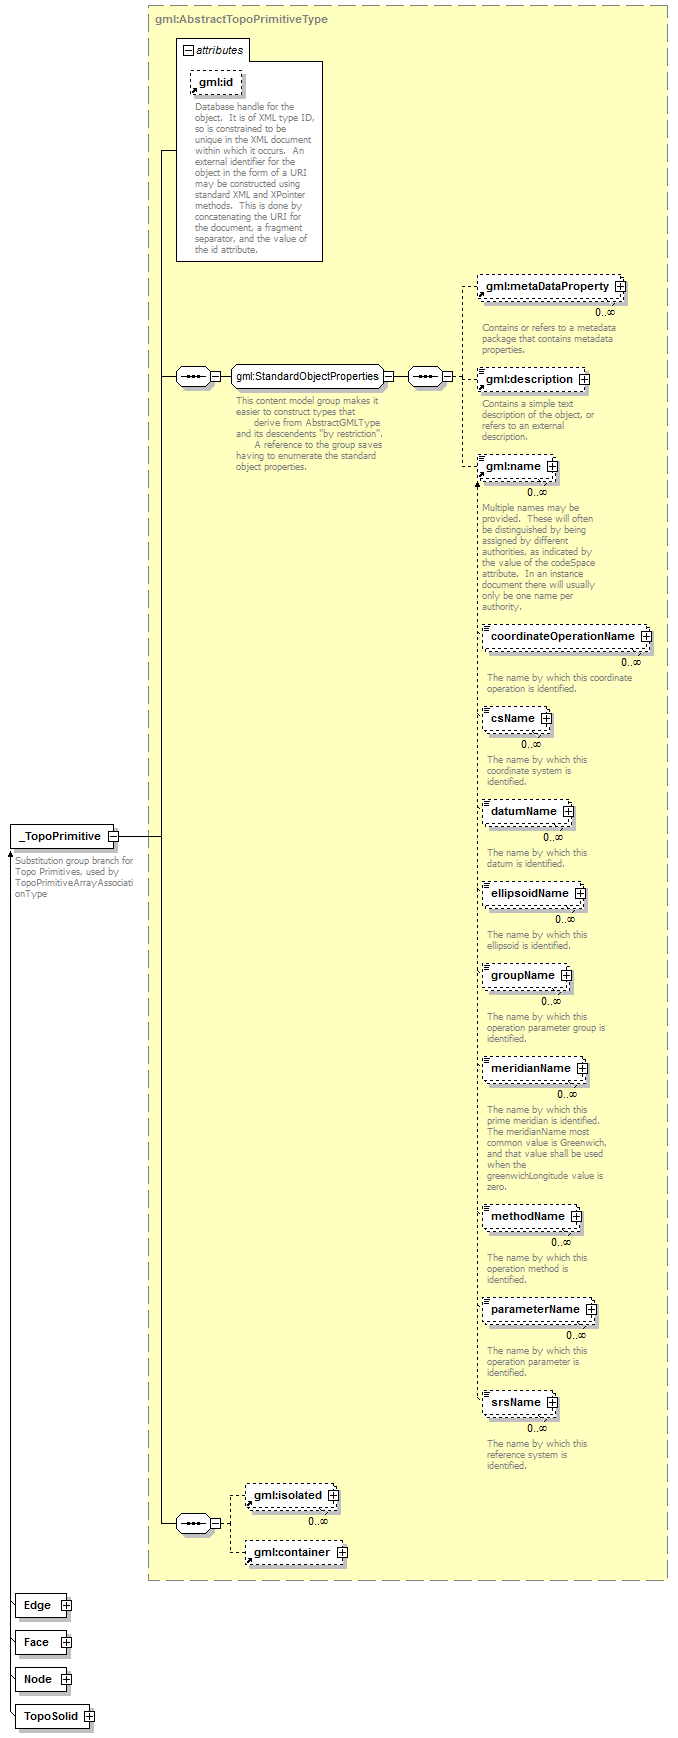678x1738 pixels.
Task: Select sequence compositor icon right of gml:StandardObjectProperties
Action: click(x=425, y=377)
